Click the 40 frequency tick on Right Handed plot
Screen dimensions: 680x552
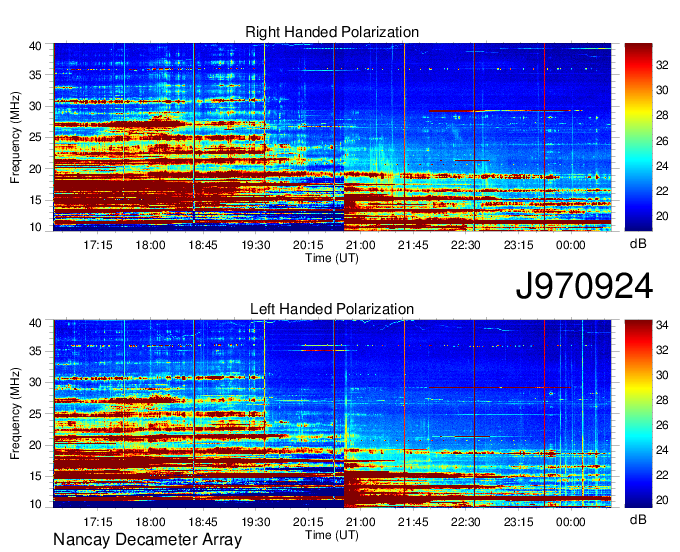[35, 46]
